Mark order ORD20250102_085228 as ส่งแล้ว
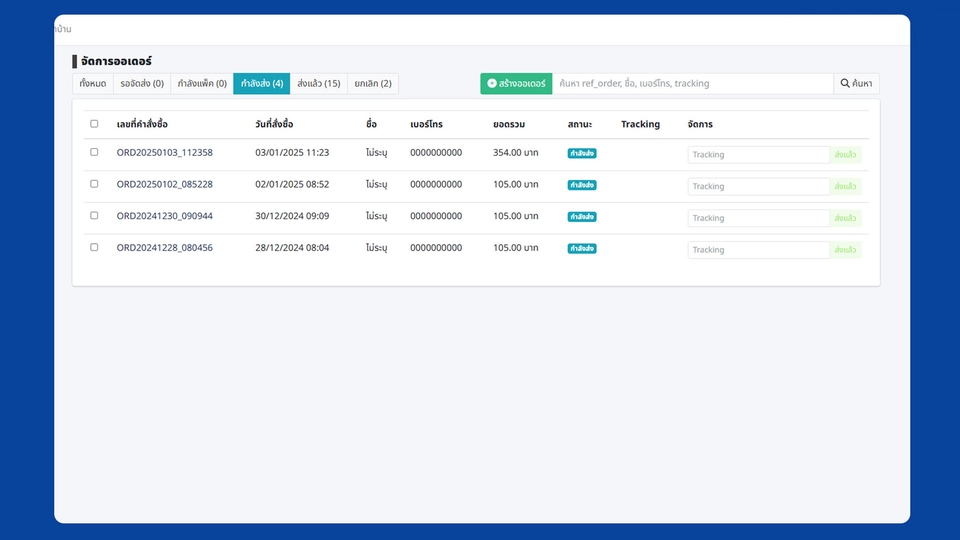The height and width of the screenshot is (540, 960). [x=846, y=186]
